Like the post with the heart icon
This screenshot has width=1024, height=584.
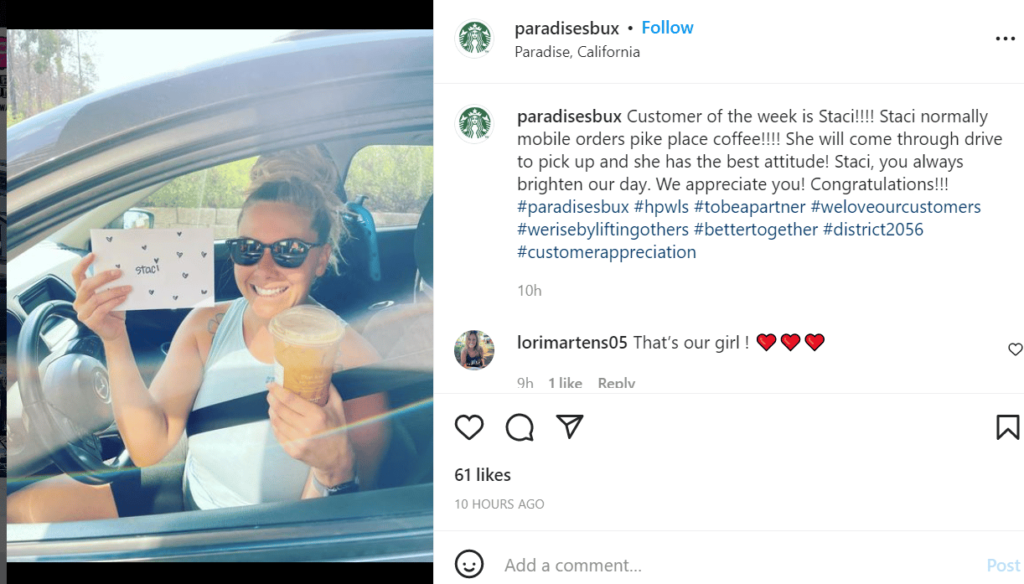(x=469, y=427)
